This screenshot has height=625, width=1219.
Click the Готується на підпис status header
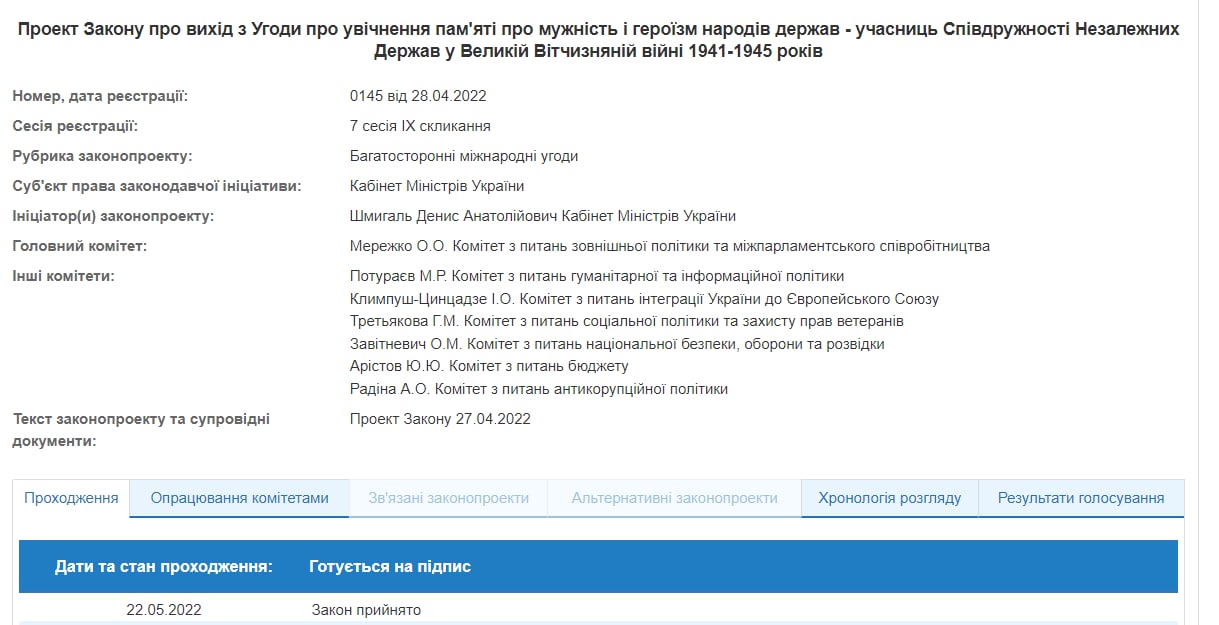[390, 567]
